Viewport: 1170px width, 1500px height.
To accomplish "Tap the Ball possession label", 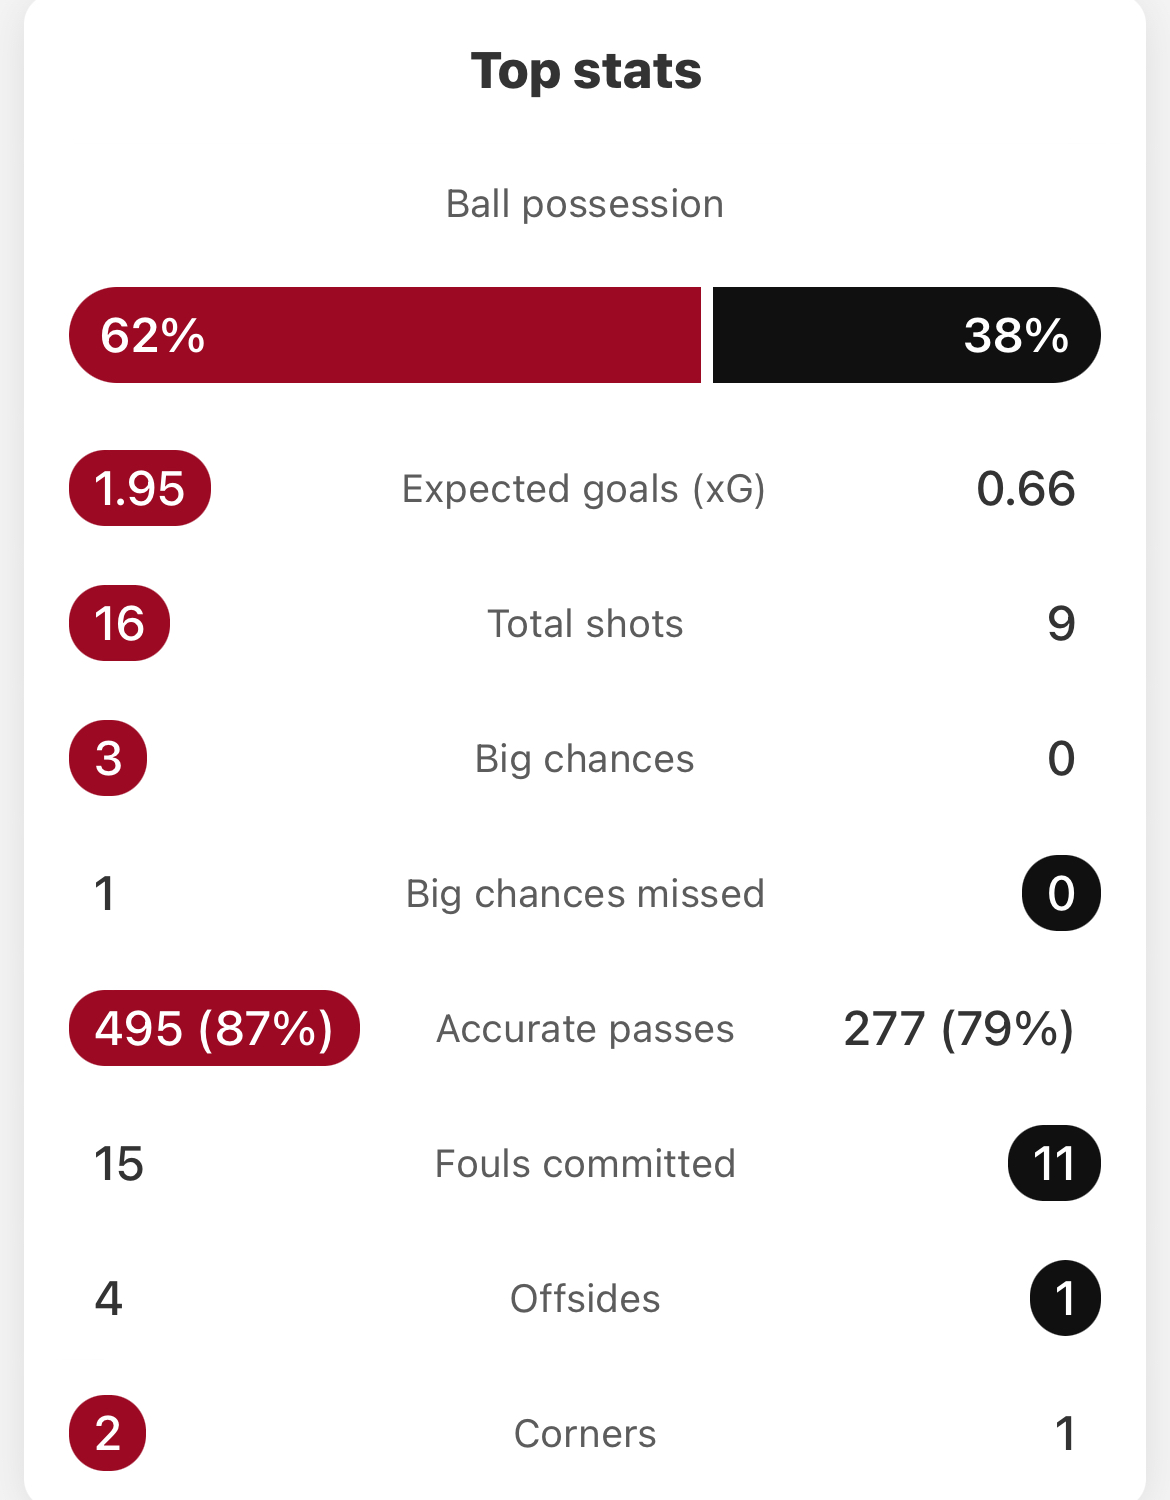I will (x=585, y=204).
